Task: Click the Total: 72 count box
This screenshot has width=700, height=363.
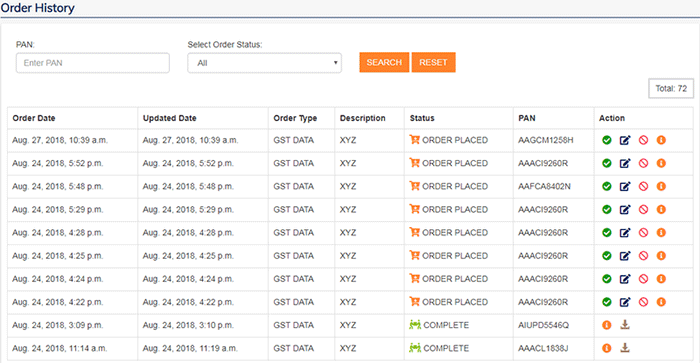Action: point(671,88)
